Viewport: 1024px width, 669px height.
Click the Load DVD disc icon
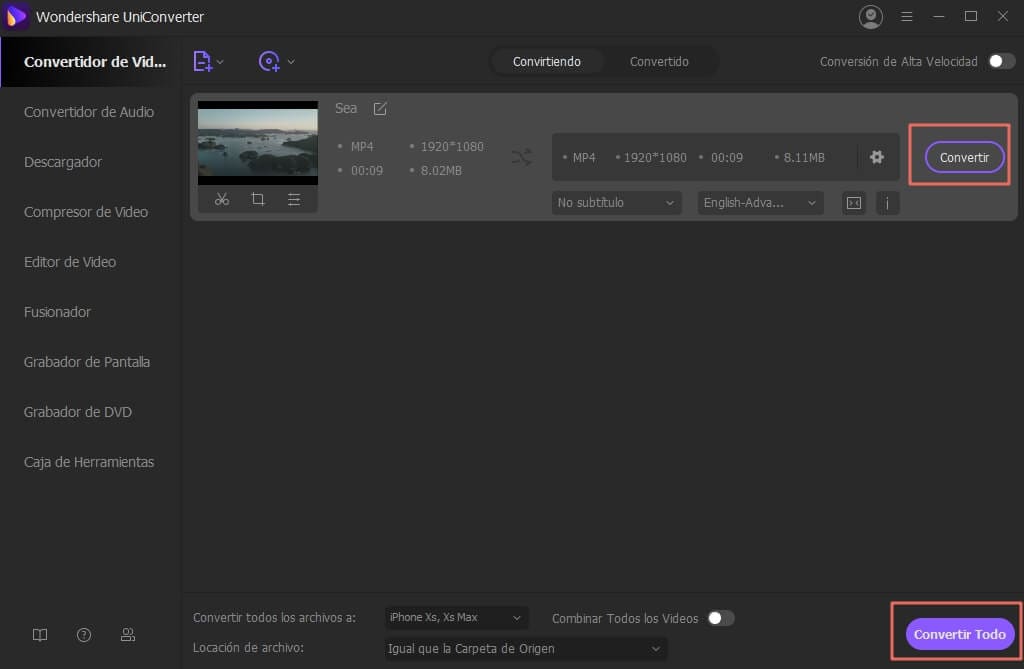269,61
